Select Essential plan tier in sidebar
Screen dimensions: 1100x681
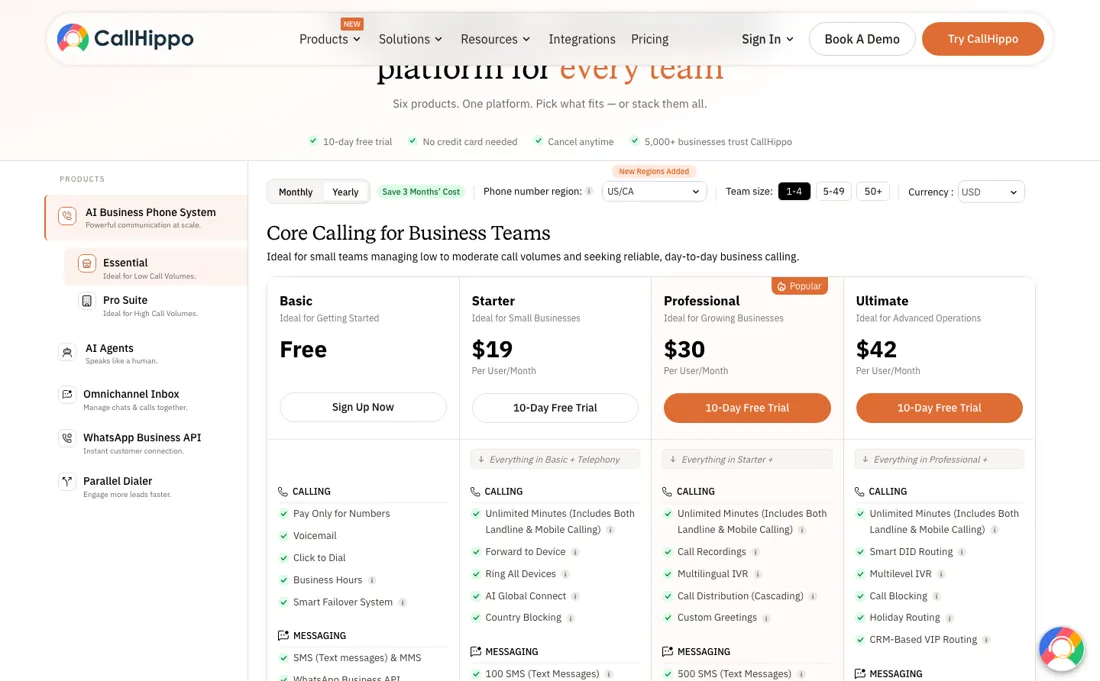point(155,267)
